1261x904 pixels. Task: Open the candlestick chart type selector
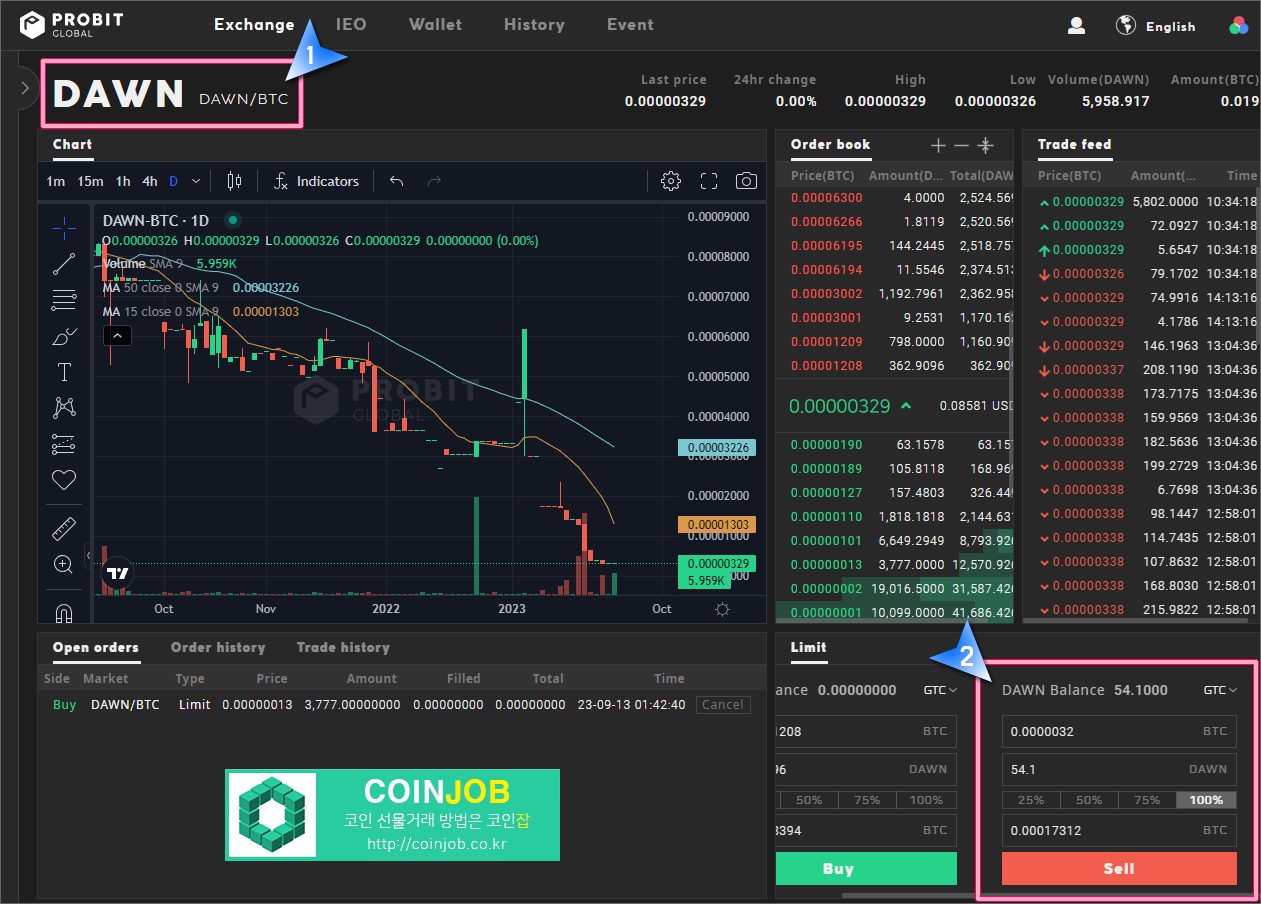[x=235, y=181]
